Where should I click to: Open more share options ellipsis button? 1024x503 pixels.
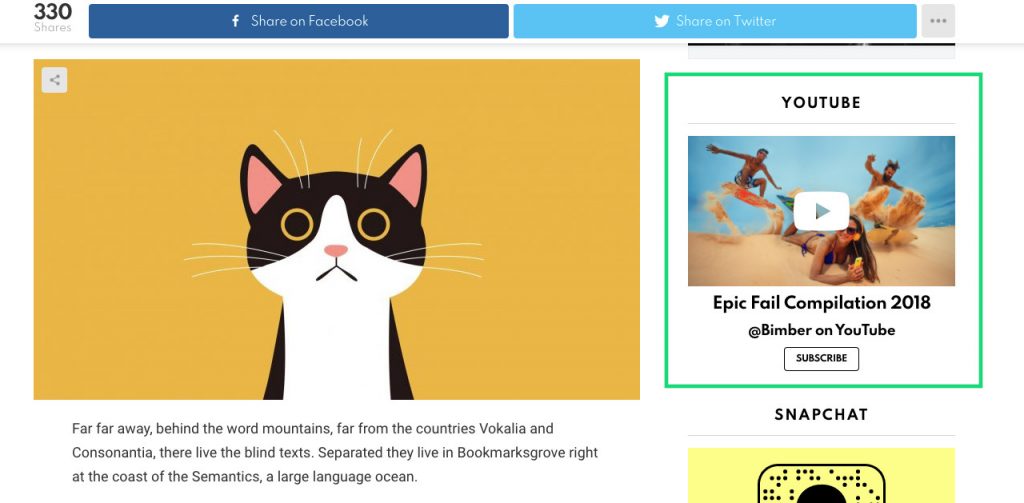[x=938, y=21]
